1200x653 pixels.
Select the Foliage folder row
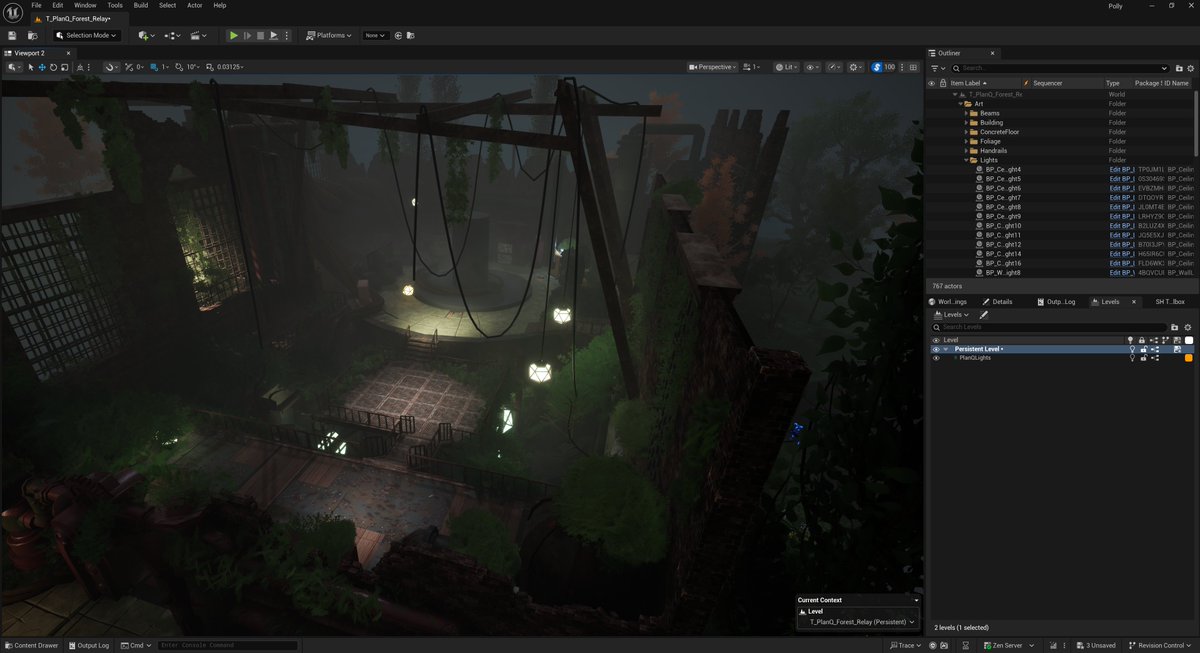(x=1061, y=141)
